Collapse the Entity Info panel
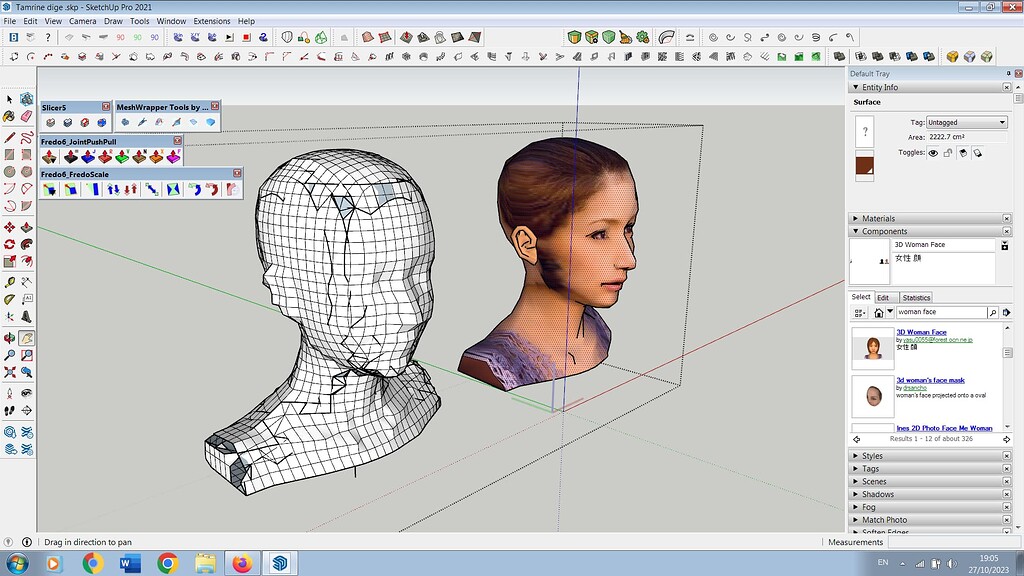1024x576 pixels. pos(854,87)
